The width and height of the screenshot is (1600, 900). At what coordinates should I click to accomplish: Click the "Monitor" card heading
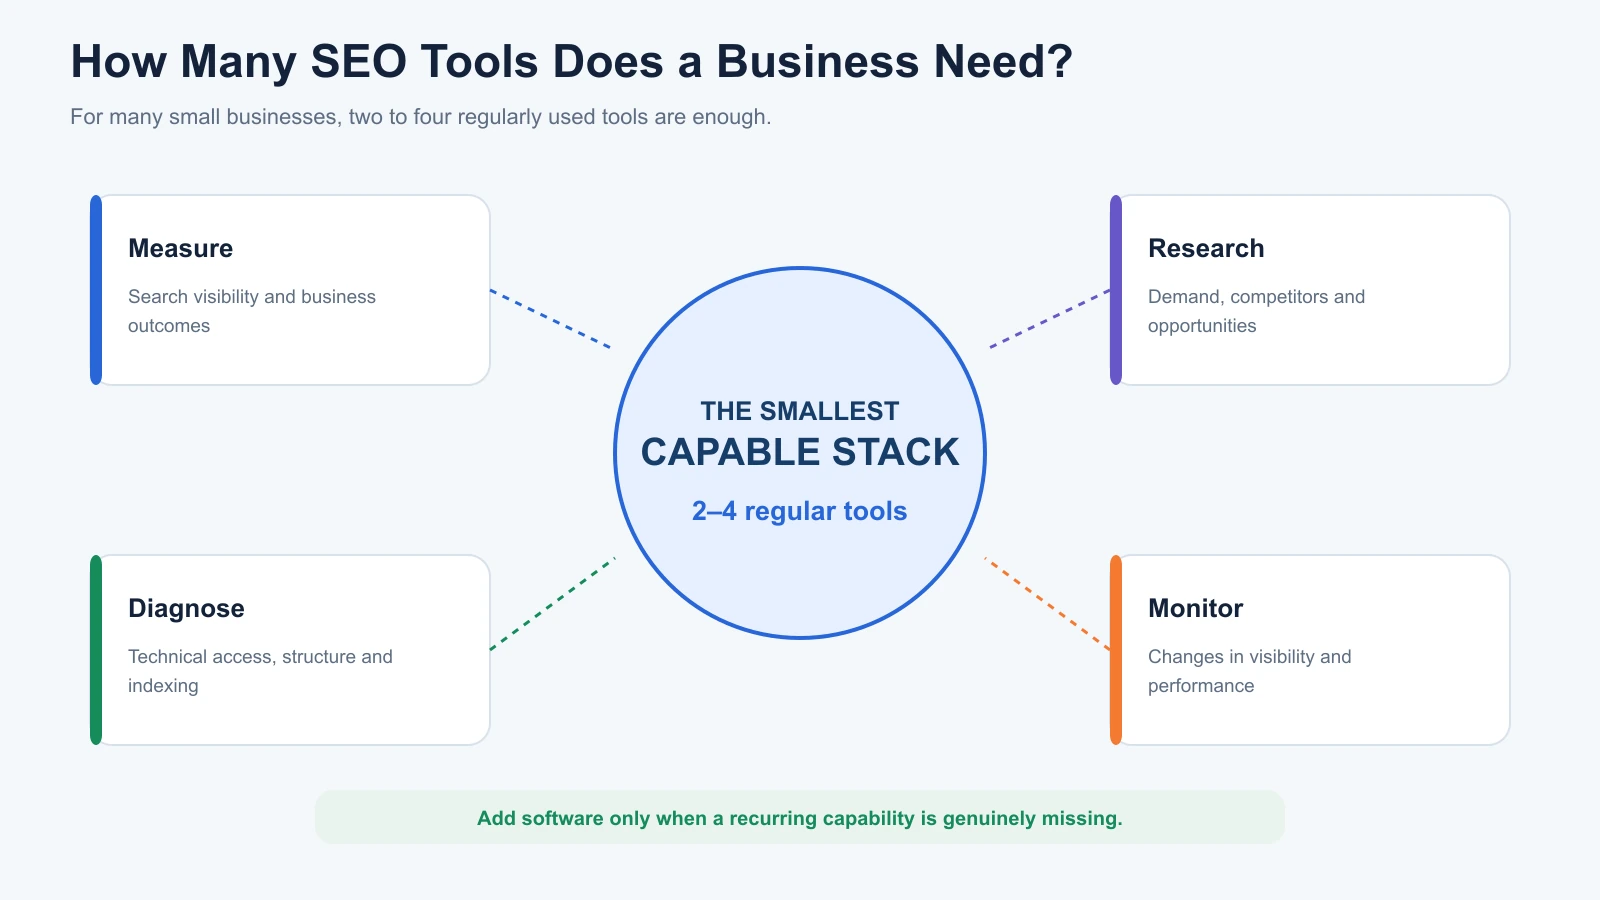click(1195, 608)
